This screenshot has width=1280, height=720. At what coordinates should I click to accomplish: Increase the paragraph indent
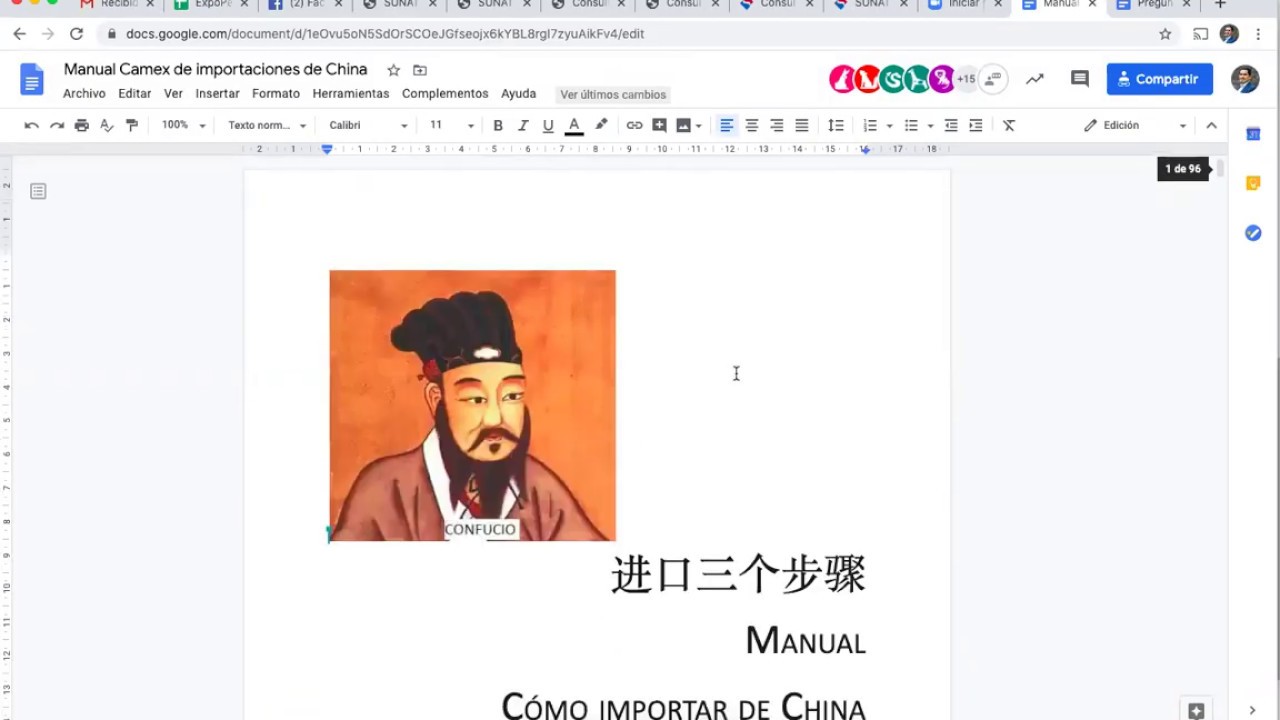tap(976, 125)
